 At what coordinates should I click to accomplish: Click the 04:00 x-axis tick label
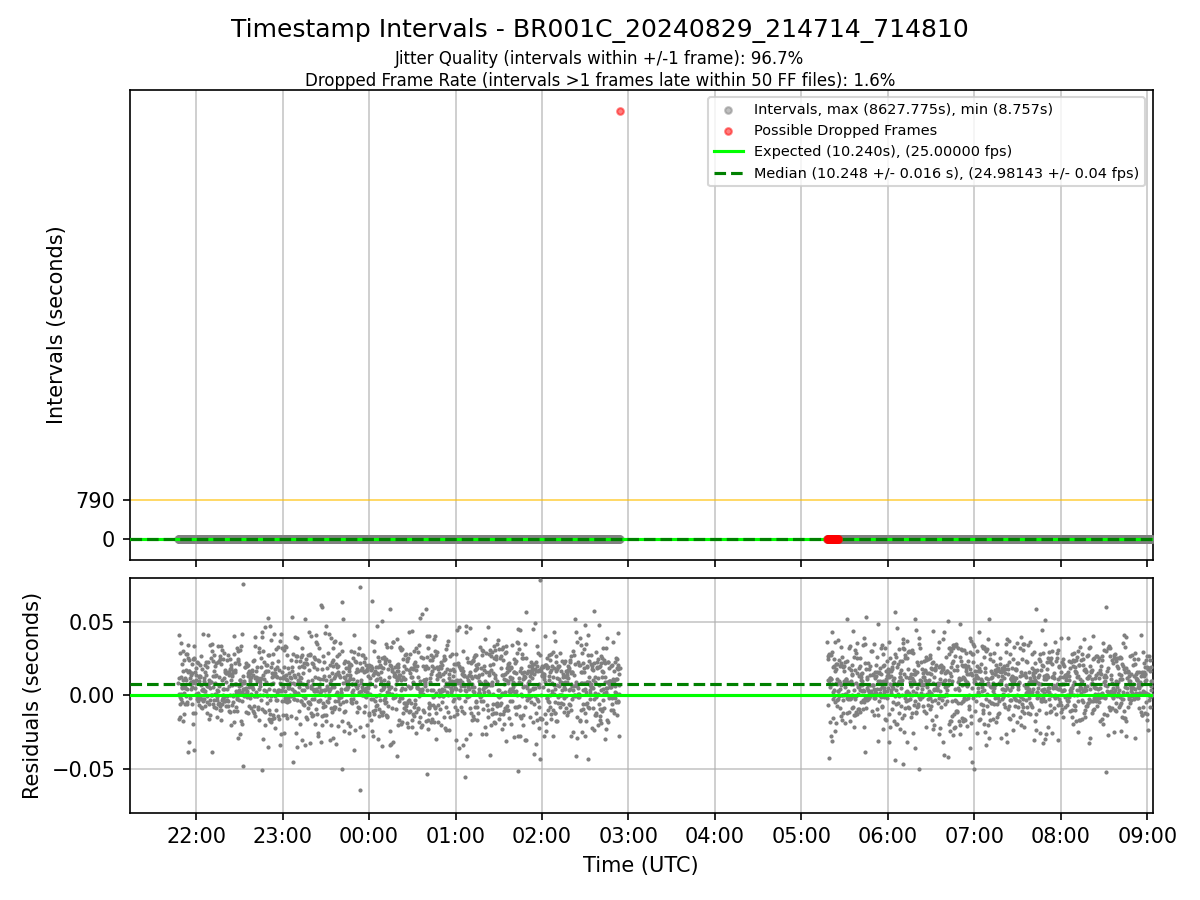point(714,835)
